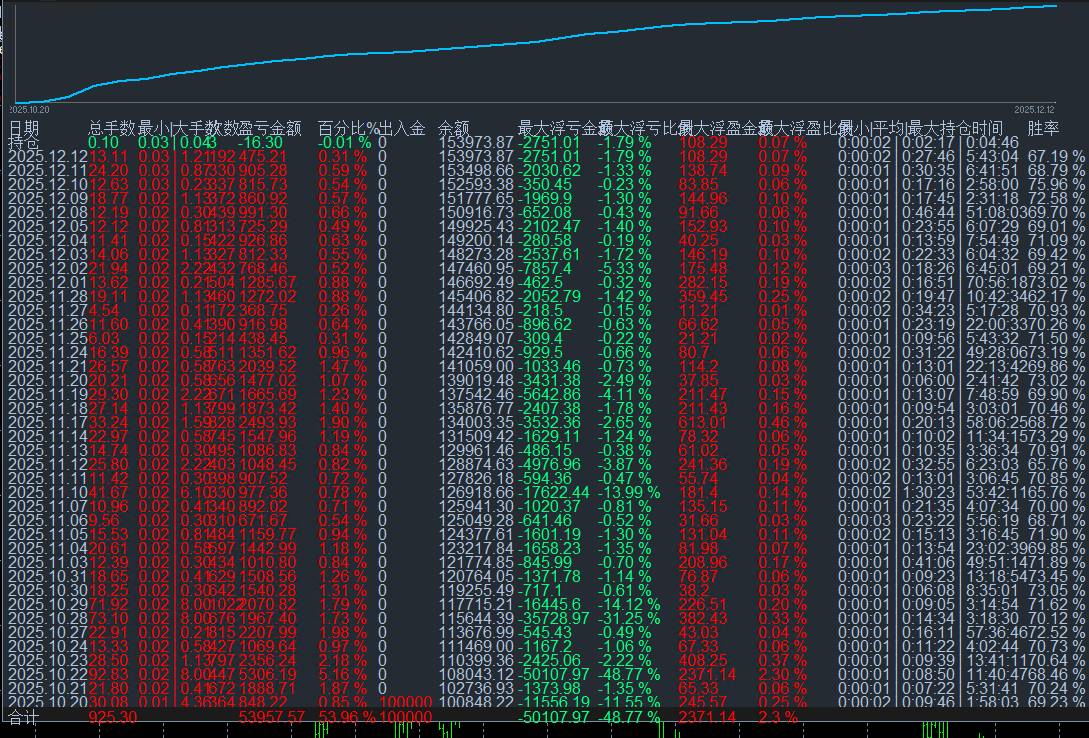The height and width of the screenshot is (738, 1089).
Task: Select the 2025.11.28 date cell
Action: 48,296
